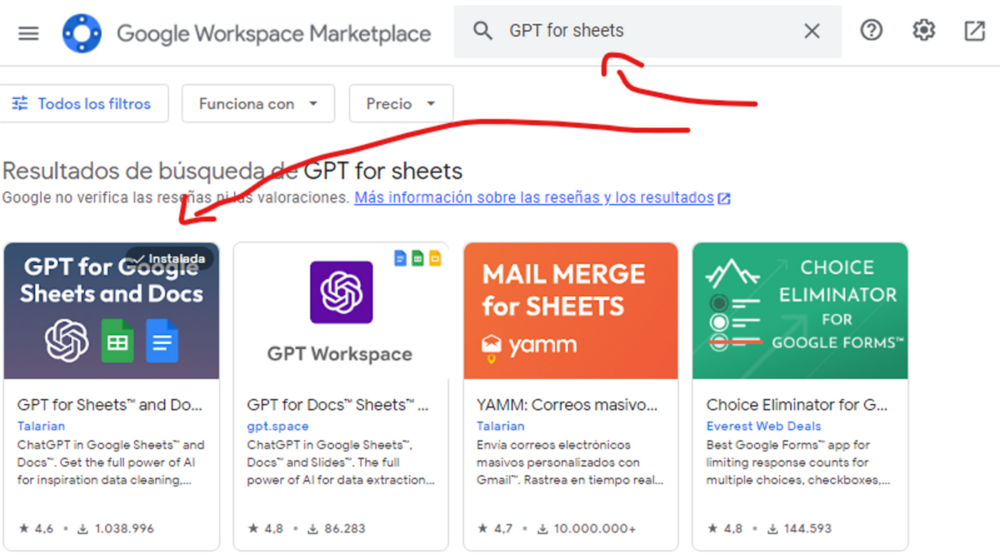Clear the search text with X
The image size is (1000, 555).
pyautogui.click(x=811, y=31)
